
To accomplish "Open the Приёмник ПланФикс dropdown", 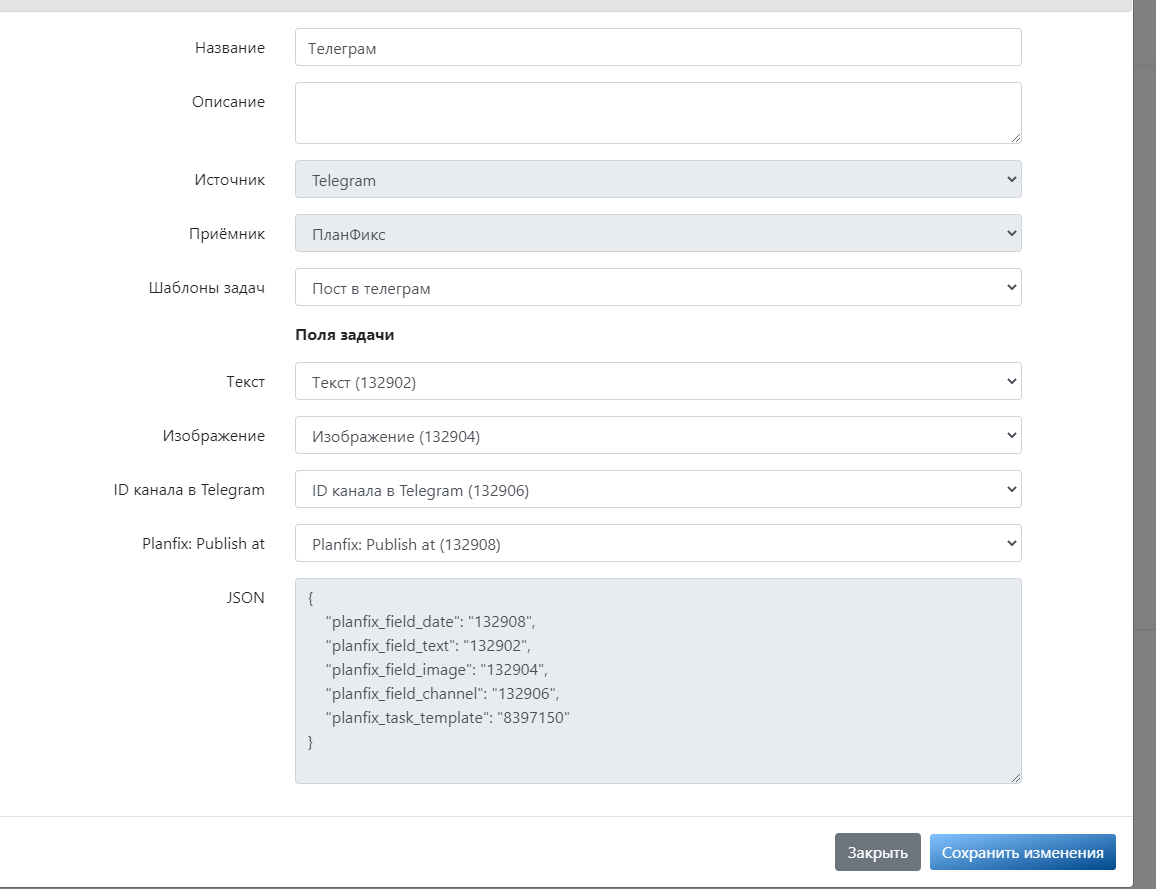I will coord(658,233).
